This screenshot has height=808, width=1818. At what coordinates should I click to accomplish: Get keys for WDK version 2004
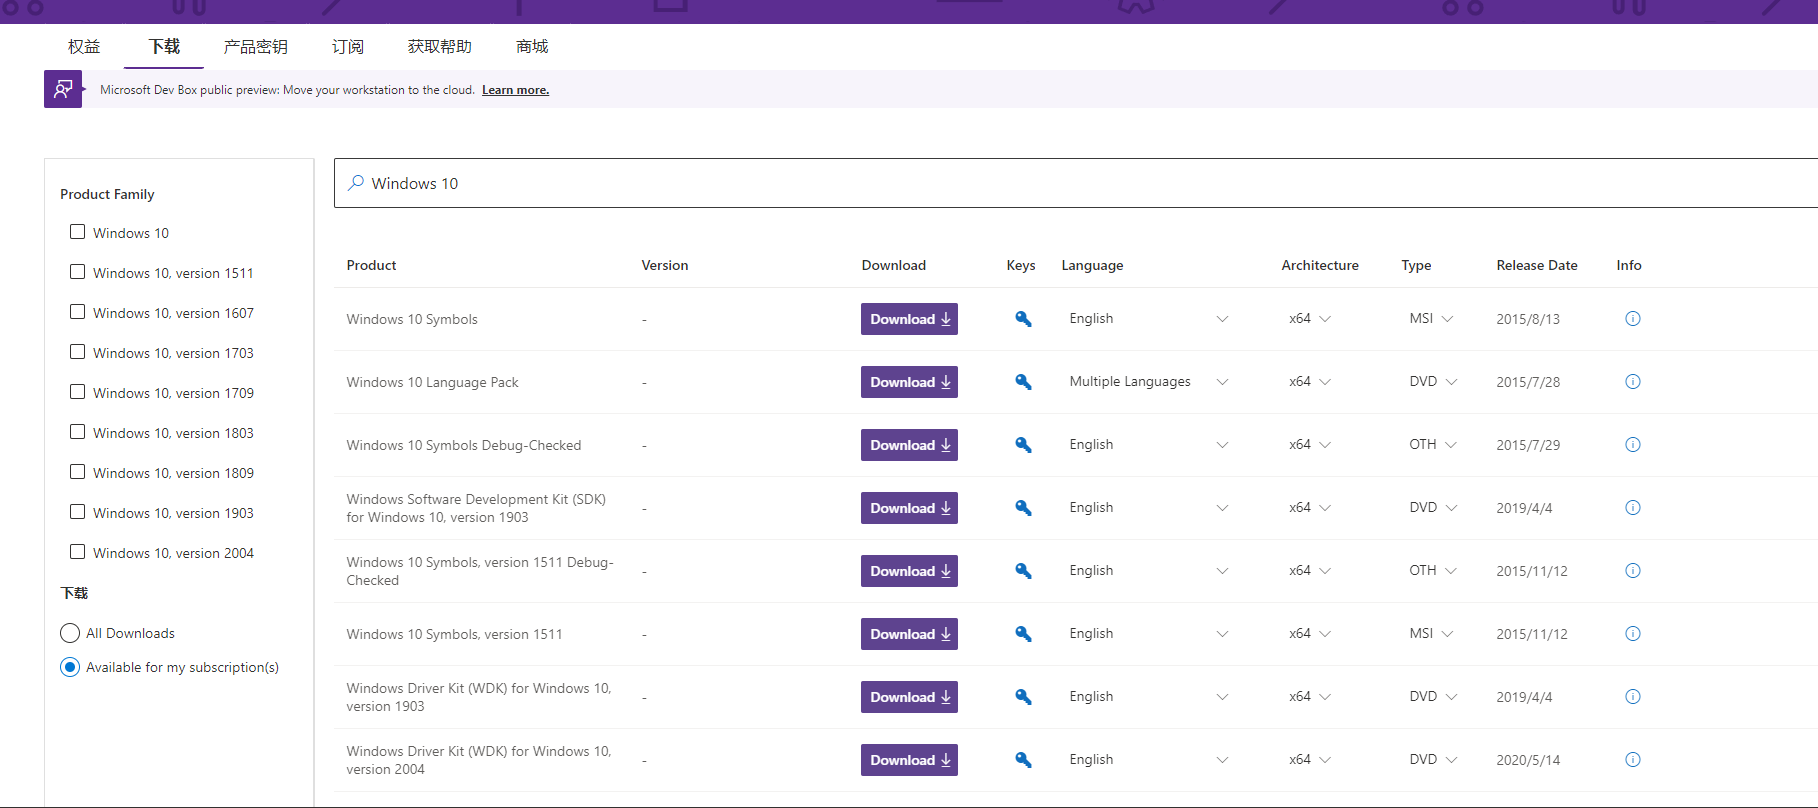tap(1023, 760)
